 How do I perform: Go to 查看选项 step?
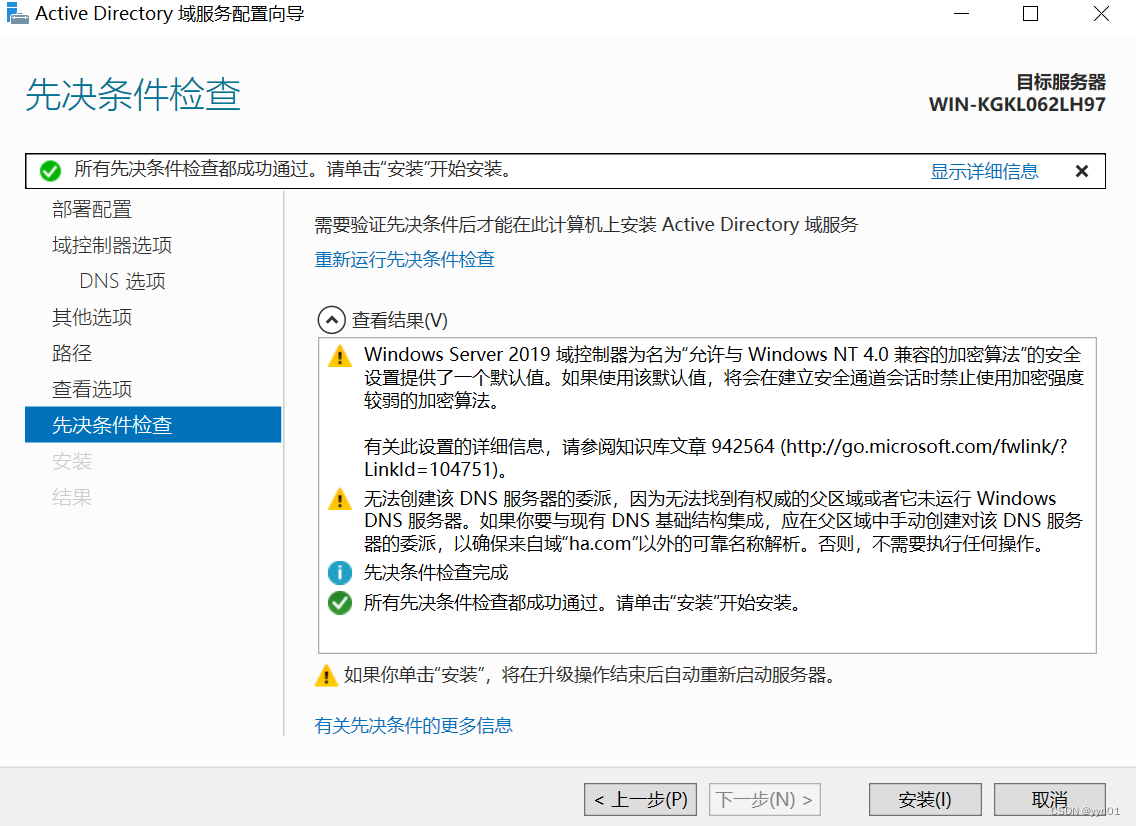(92, 389)
